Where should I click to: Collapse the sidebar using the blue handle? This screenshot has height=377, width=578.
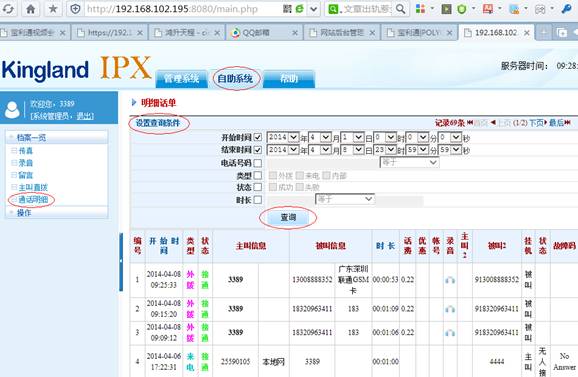point(121,262)
